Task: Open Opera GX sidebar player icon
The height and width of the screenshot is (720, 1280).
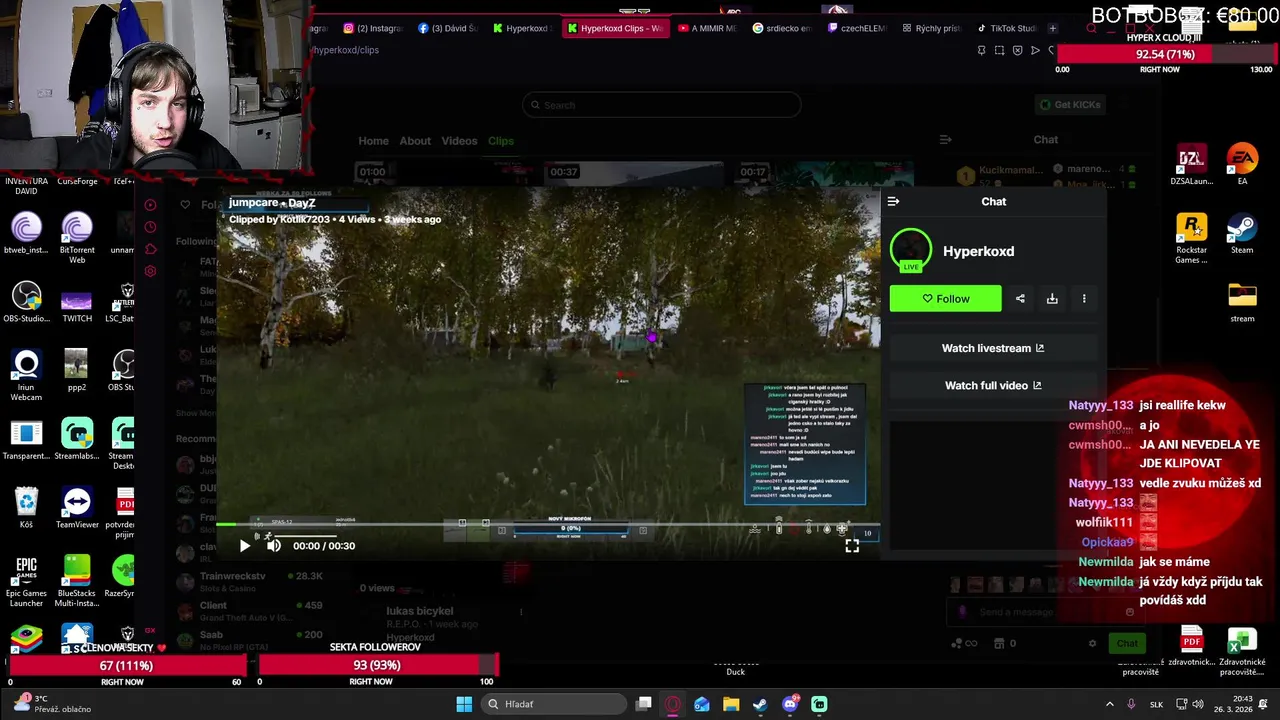Action: 150,205
